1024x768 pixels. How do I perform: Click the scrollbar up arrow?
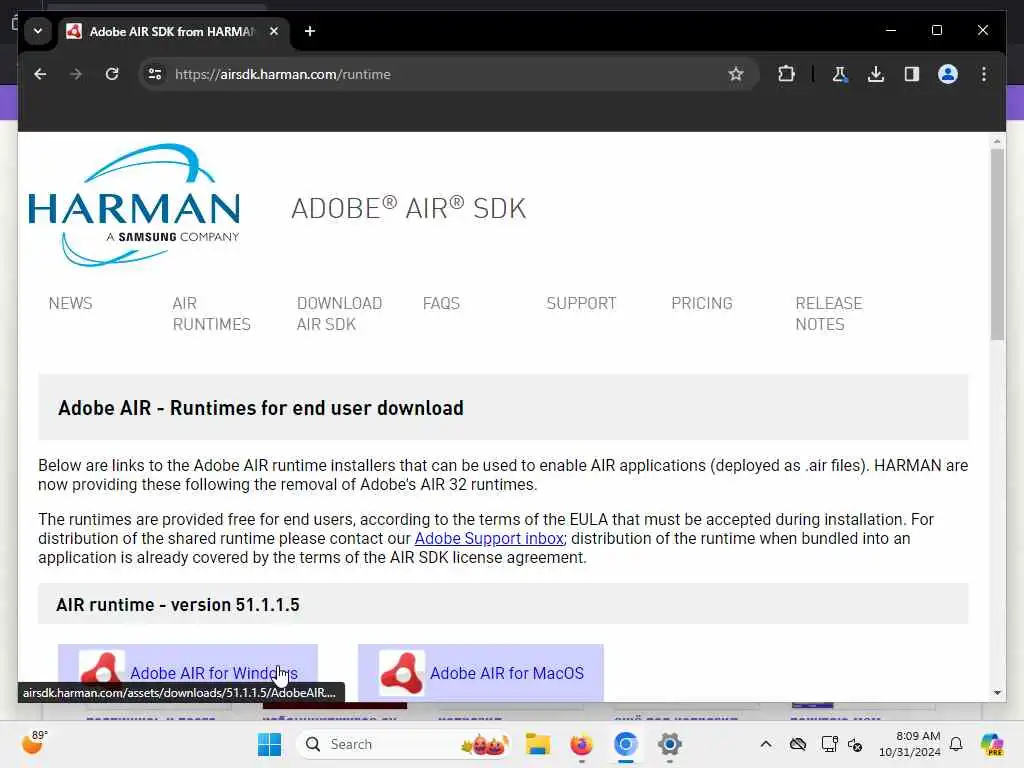[x=997, y=141]
